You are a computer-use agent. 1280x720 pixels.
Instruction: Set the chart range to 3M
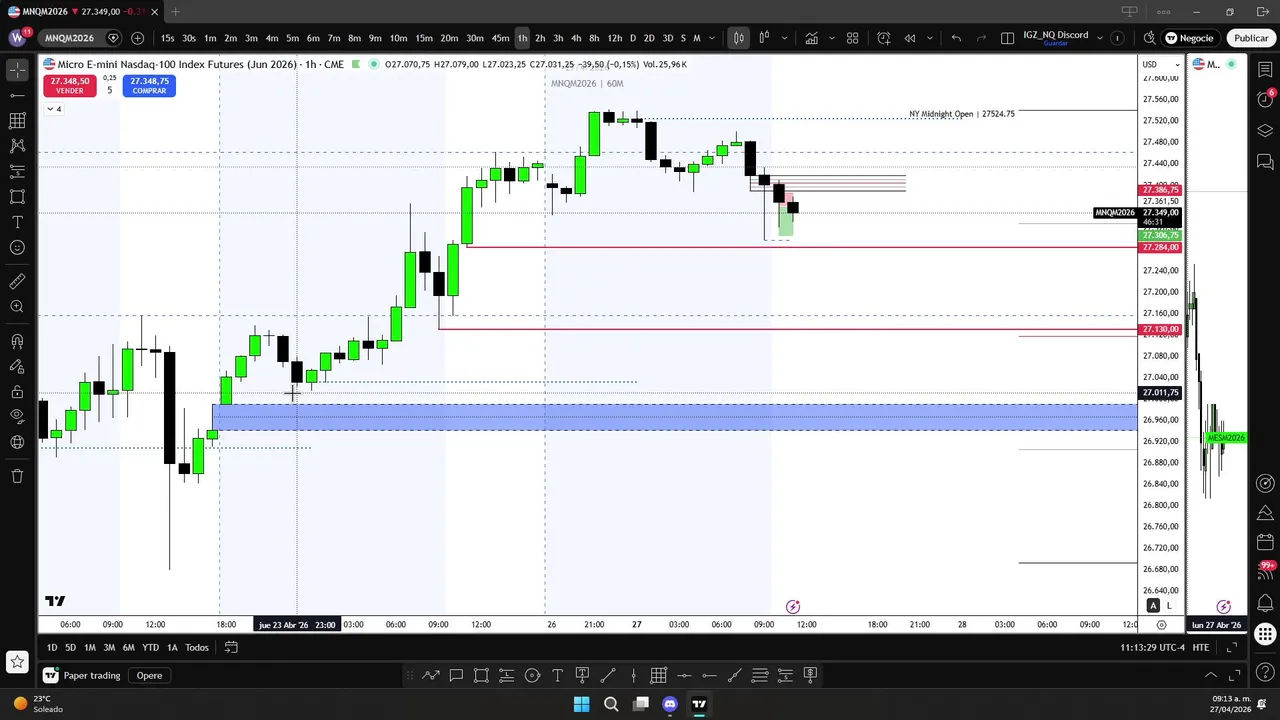pos(109,647)
